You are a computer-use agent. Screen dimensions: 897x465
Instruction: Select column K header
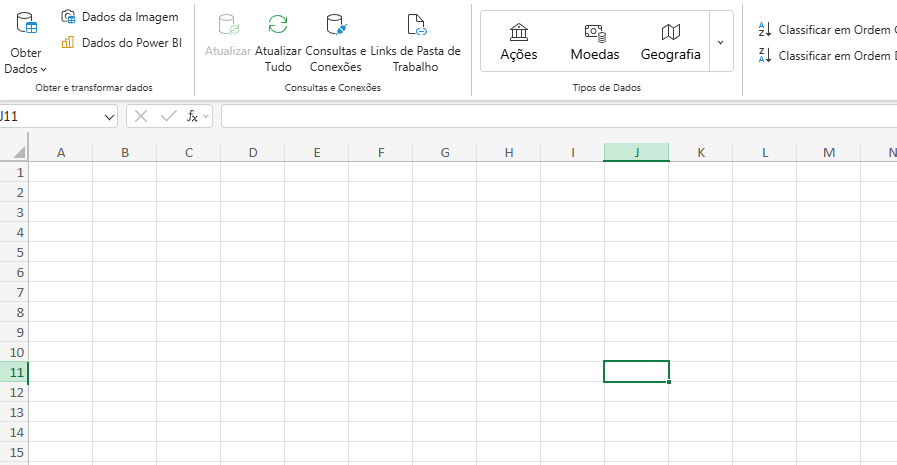point(701,153)
